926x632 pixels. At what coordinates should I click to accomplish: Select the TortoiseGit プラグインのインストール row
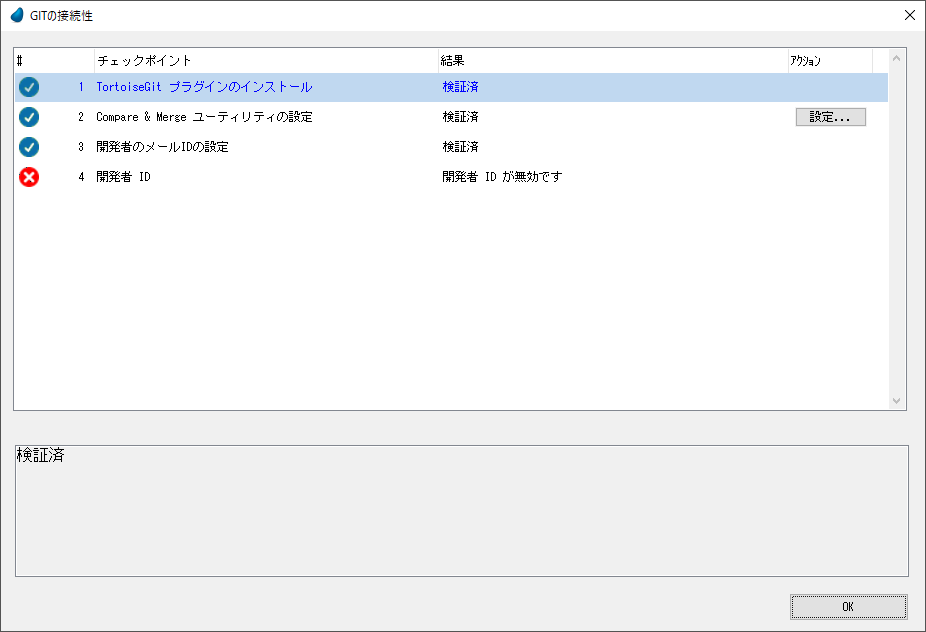204,87
